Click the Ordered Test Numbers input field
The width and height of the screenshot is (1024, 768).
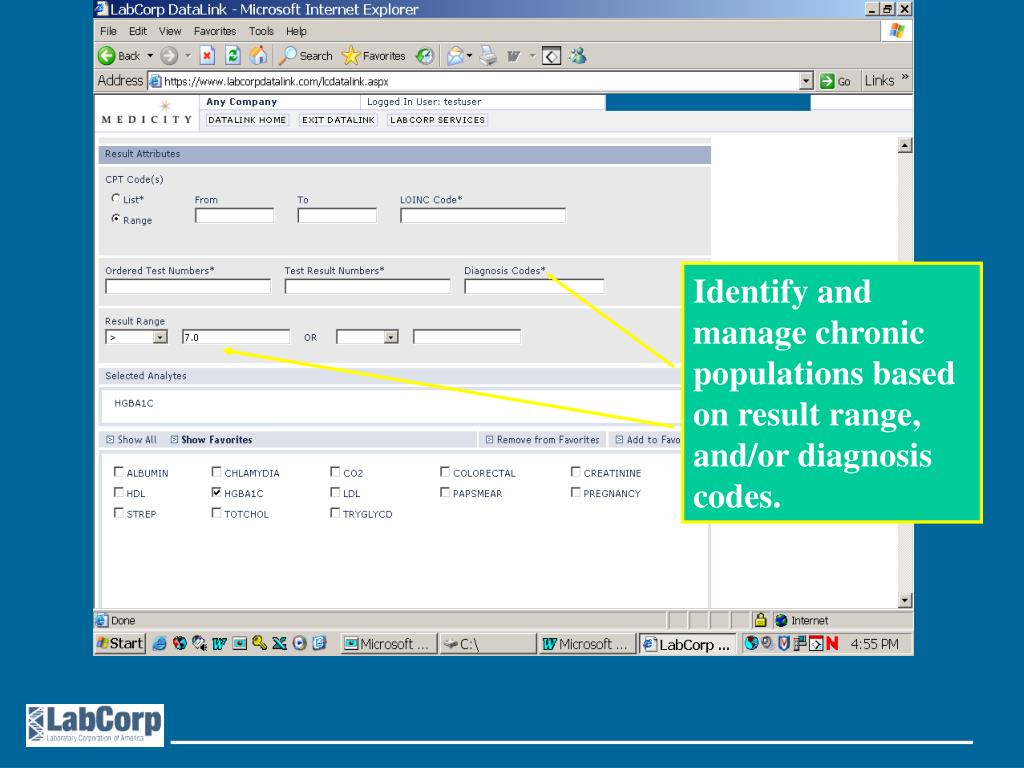coord(188,286)
